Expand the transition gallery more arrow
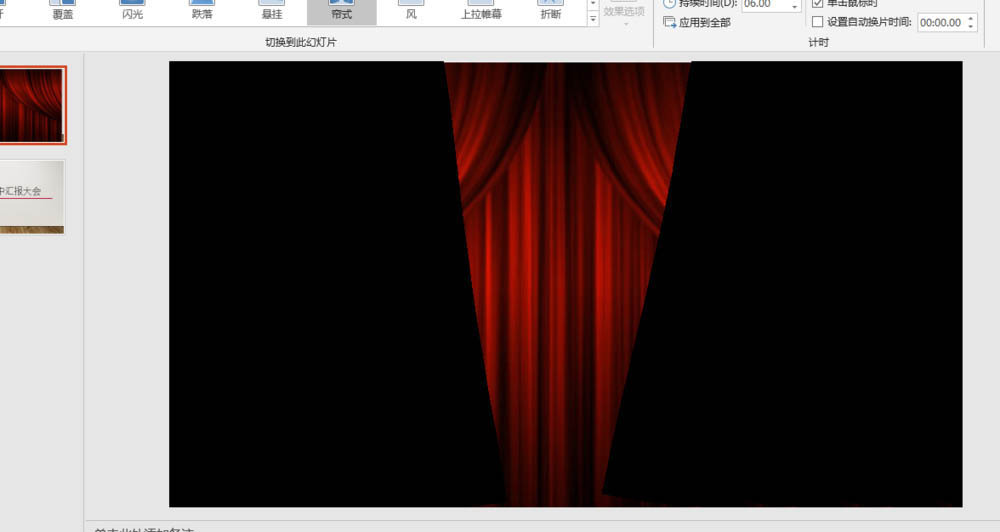Image resolution: width=1000 pixels, height=532 pixels. coord(593,19)
